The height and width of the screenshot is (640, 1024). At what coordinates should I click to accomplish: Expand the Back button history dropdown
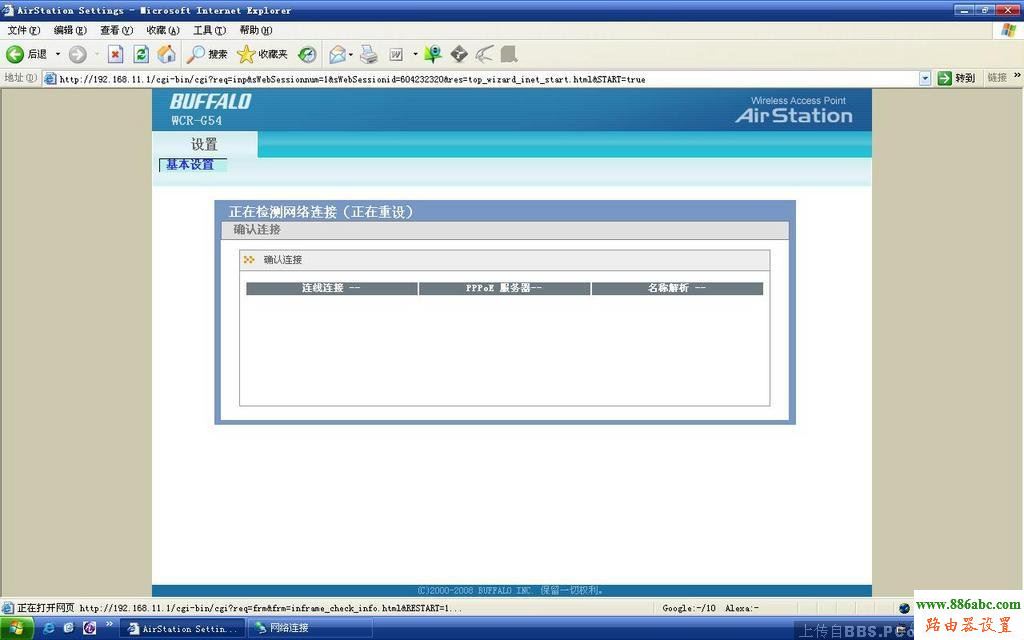click(x=58, y=54)
